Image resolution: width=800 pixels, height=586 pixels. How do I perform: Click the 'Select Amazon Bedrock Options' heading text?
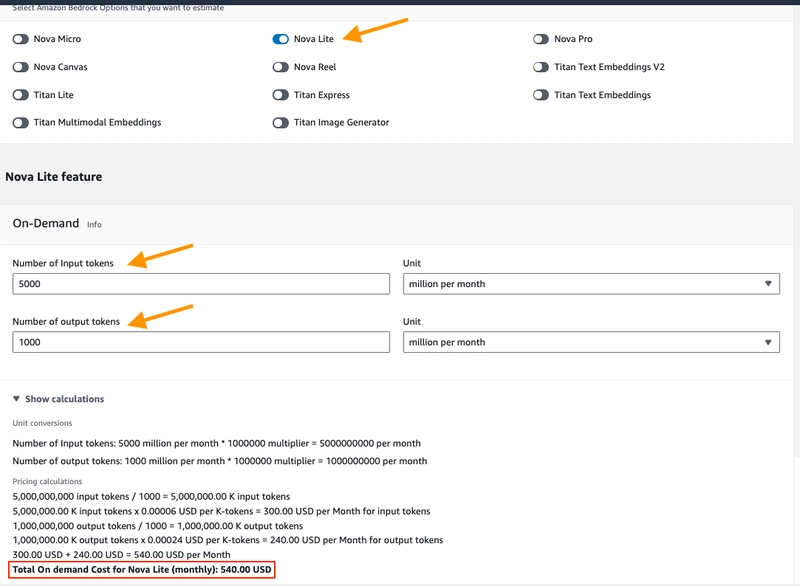(x=118, y=8)
